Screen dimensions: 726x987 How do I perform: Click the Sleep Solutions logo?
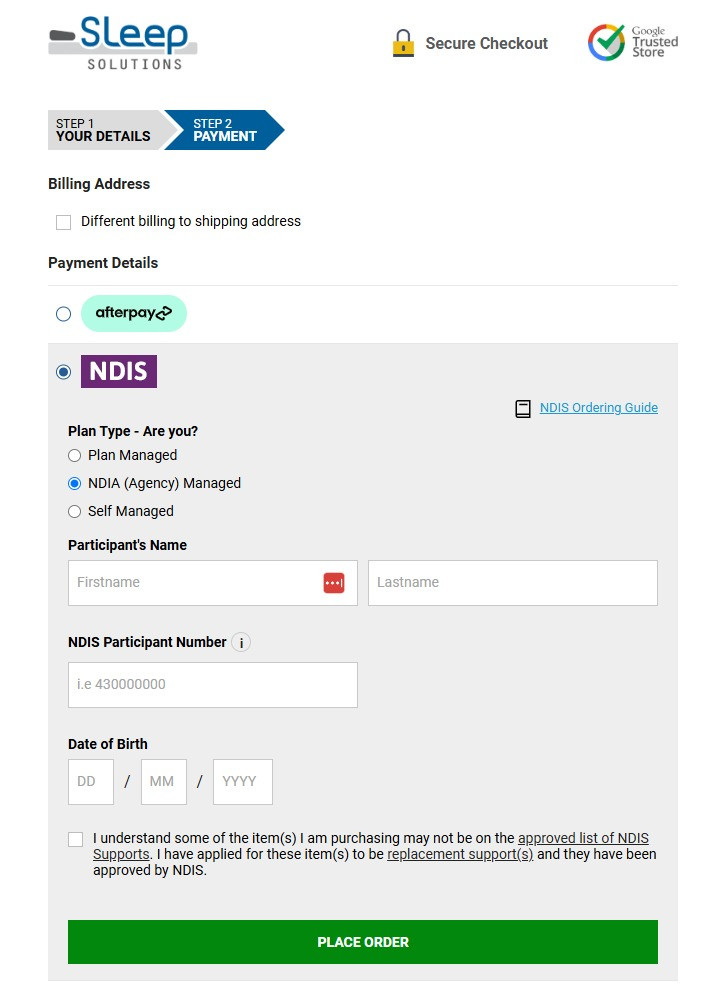coord(122,43)
